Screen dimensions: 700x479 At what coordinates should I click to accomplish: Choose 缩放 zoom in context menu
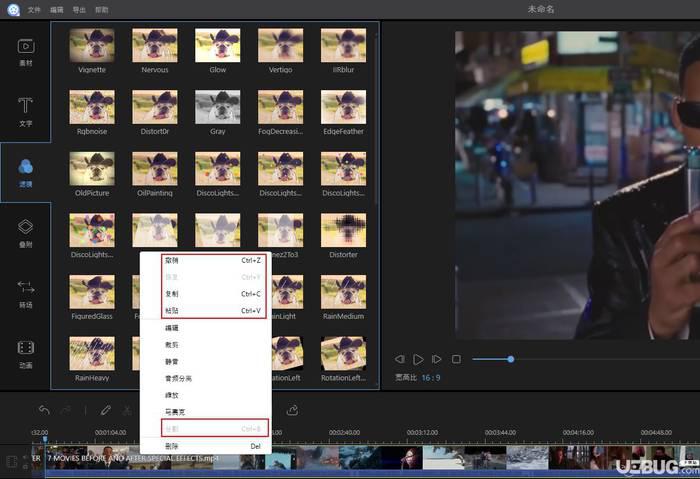point(206,395)
